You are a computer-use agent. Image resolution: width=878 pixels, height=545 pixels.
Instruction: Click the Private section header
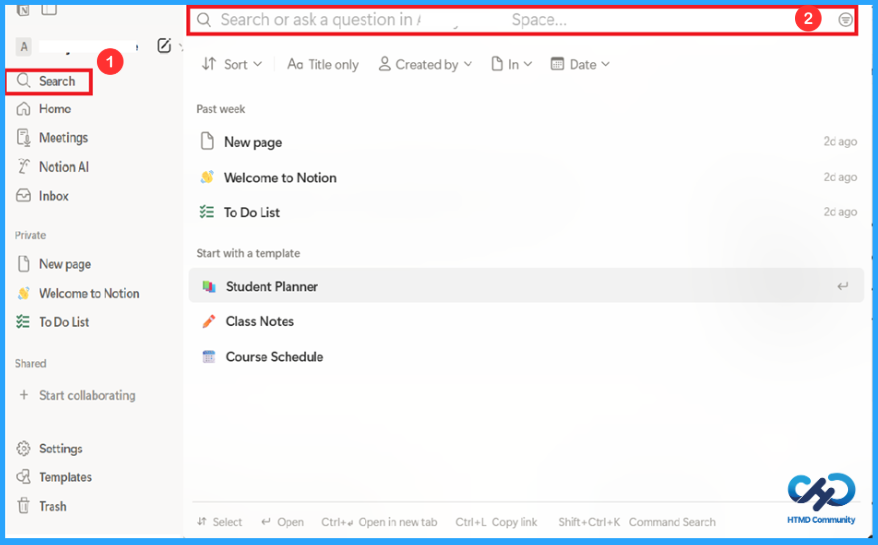coord(30,235)
